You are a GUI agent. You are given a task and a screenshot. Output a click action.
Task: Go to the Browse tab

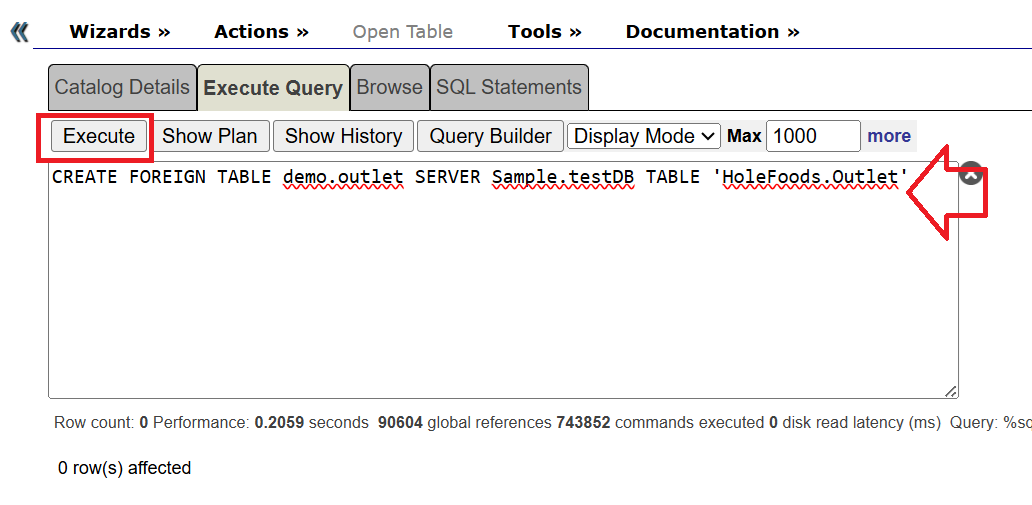point(389,88)
